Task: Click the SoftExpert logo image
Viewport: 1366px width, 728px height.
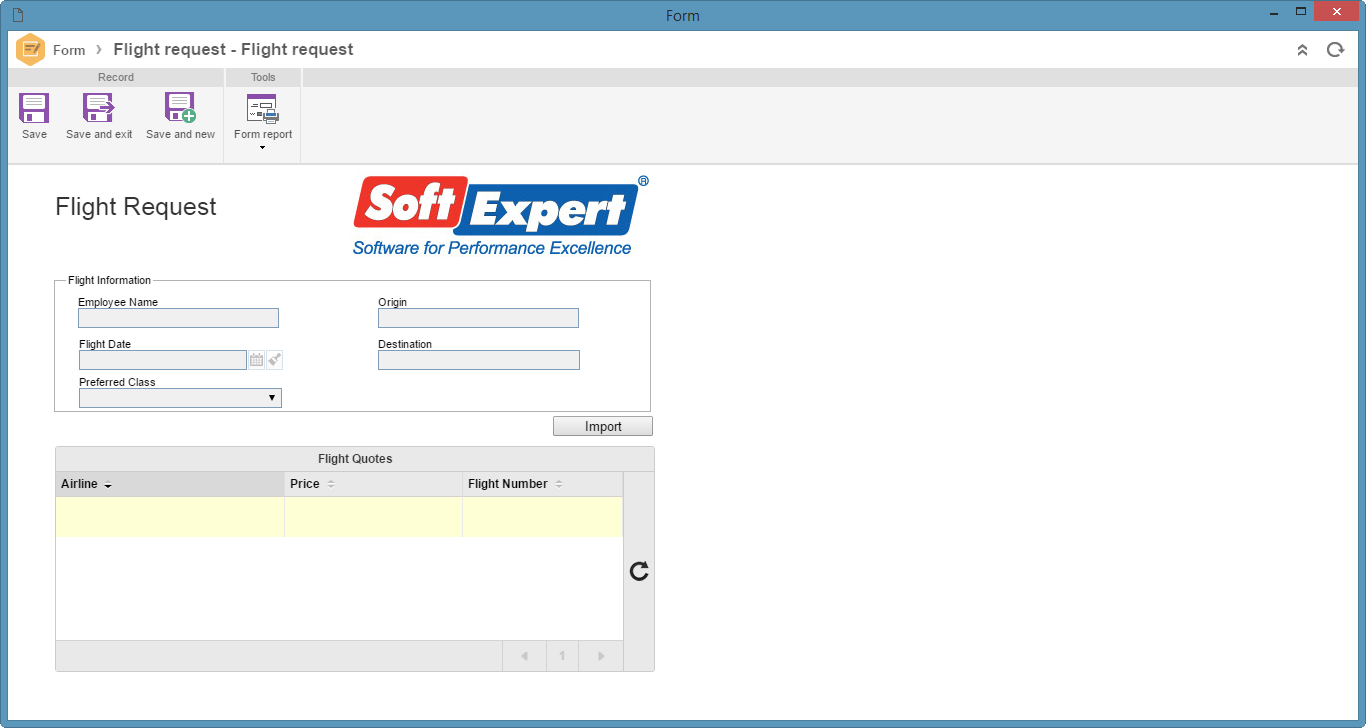Action: 500,216
